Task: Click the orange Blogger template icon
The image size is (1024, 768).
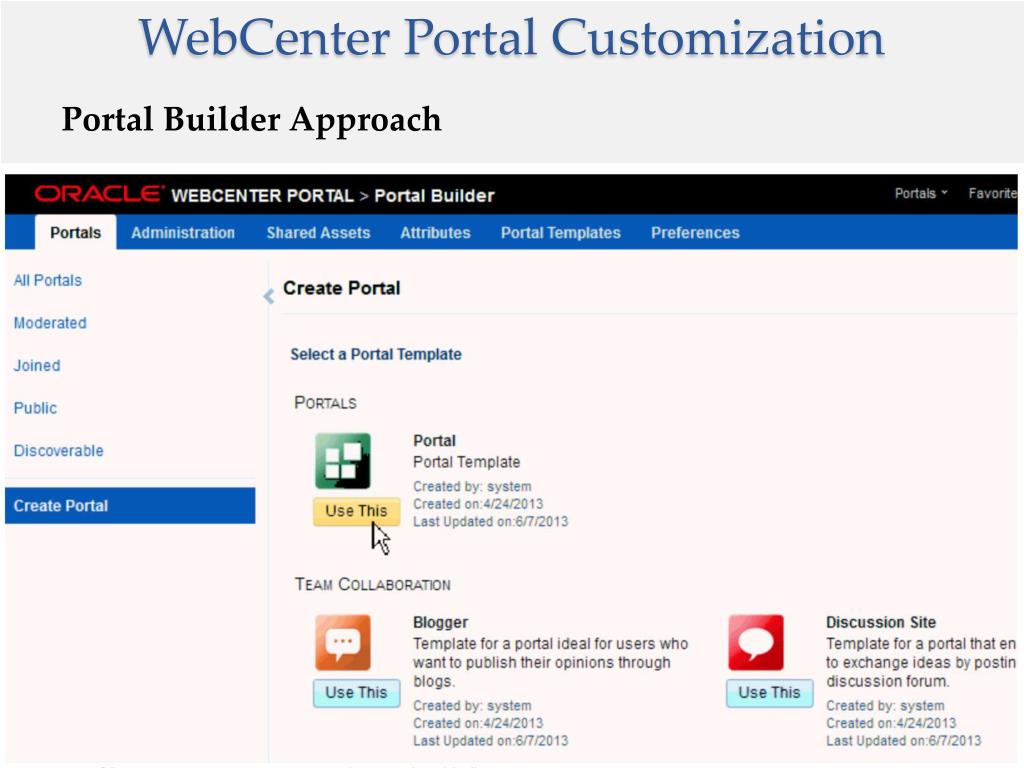Action: coord(343,643)
